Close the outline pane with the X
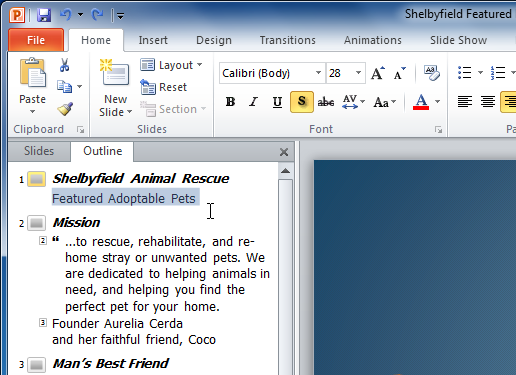This screenshot has height=375, width=516. (x=284, y=152)
